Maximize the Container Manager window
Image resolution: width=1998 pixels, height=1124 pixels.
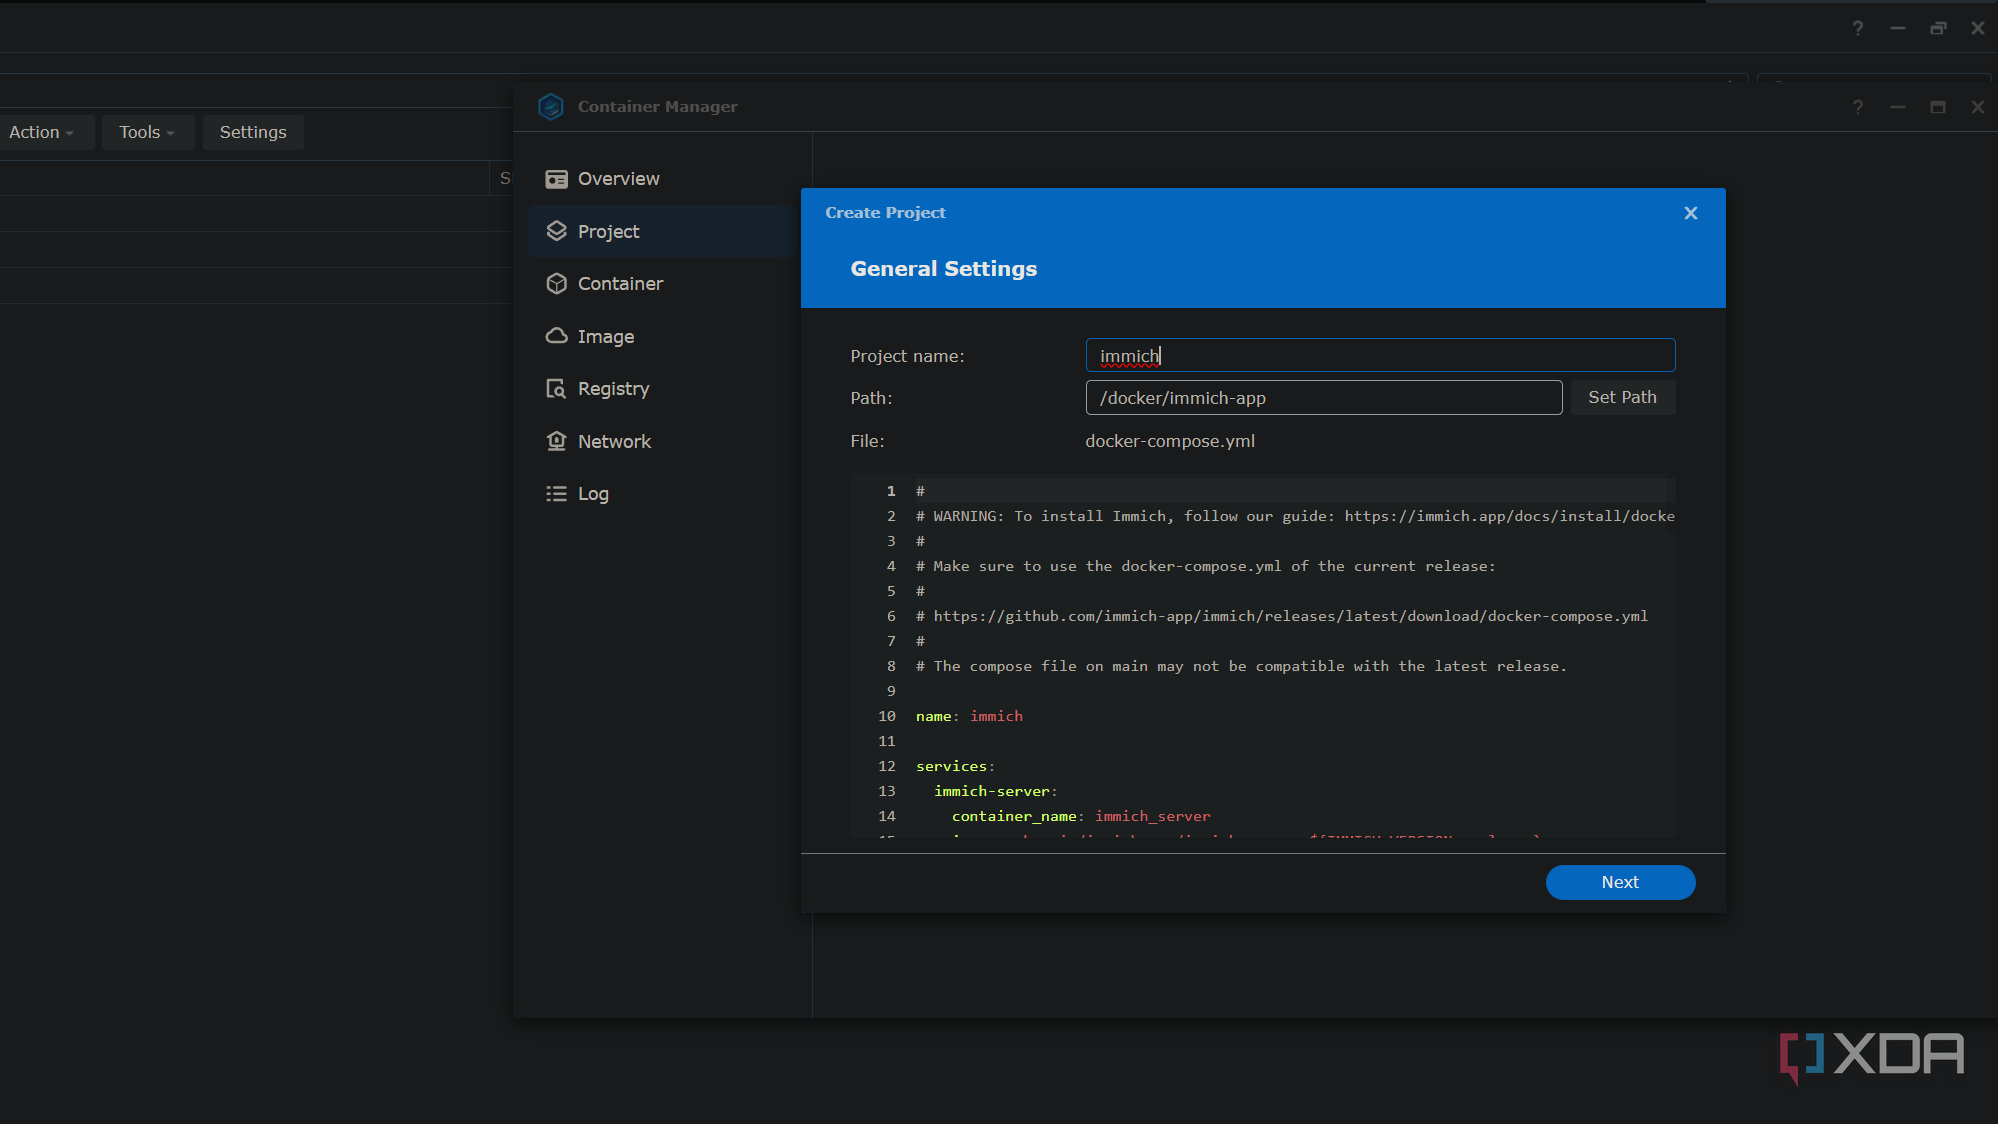point(1938,107)
